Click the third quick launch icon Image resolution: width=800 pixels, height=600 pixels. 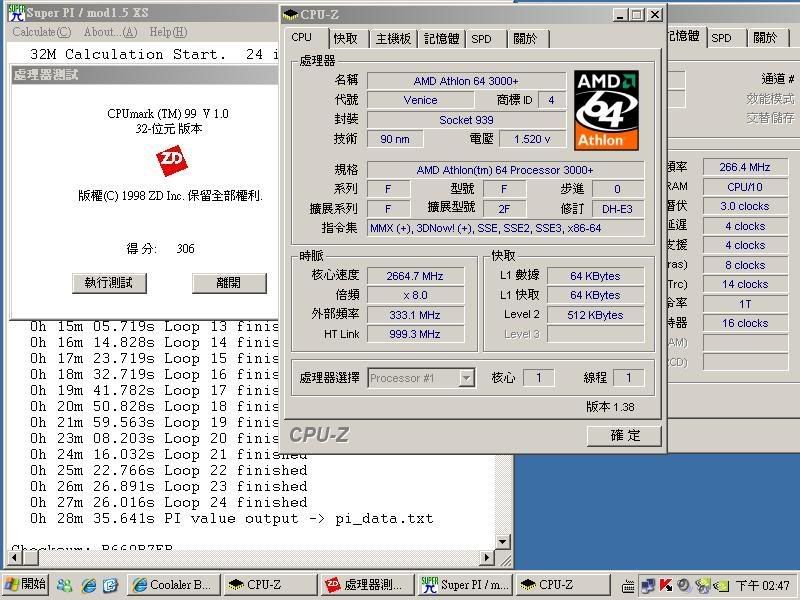110,585
